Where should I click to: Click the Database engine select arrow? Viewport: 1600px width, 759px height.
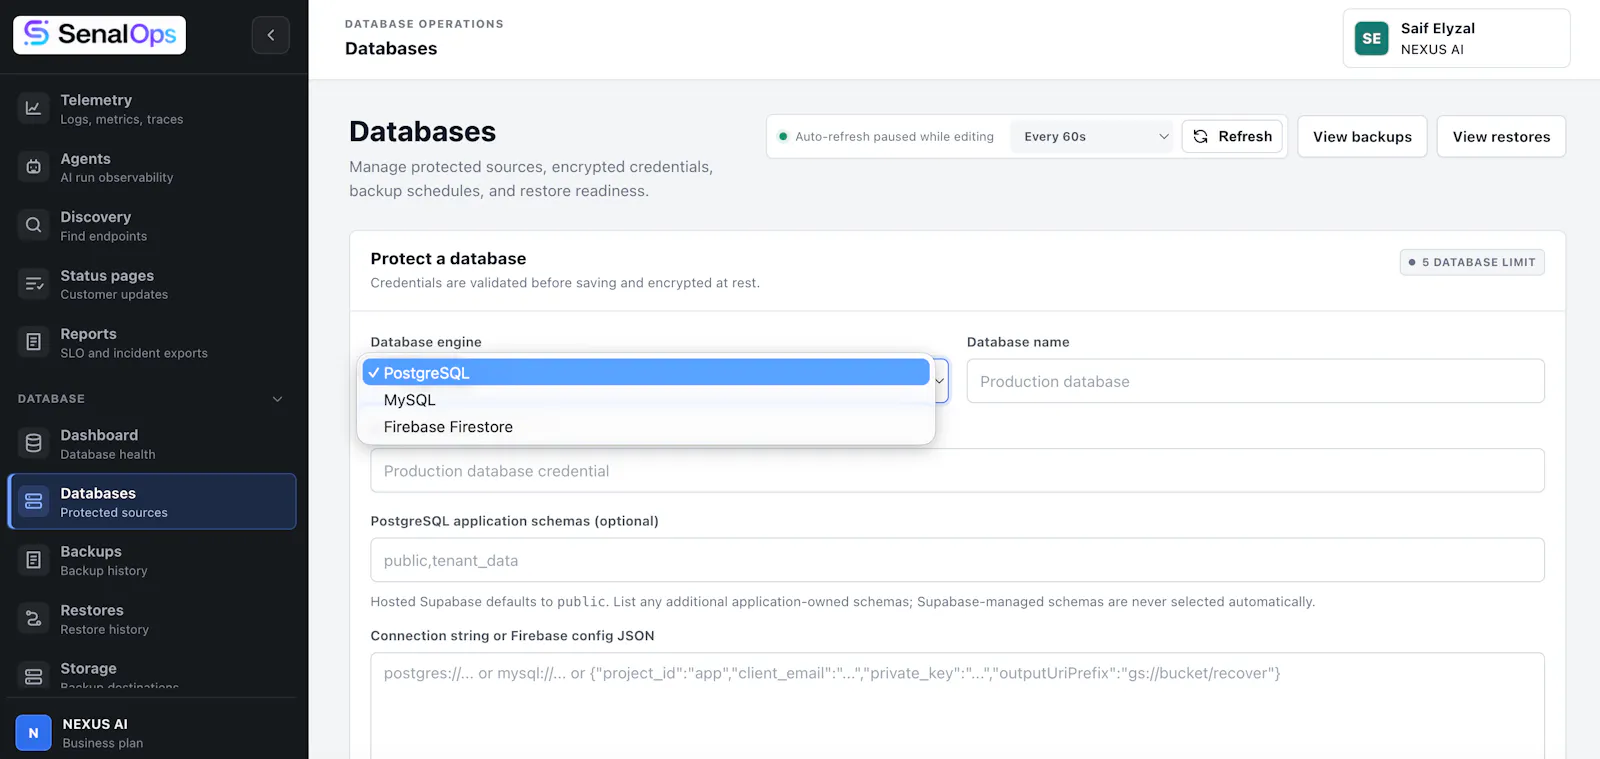[939, 381]
